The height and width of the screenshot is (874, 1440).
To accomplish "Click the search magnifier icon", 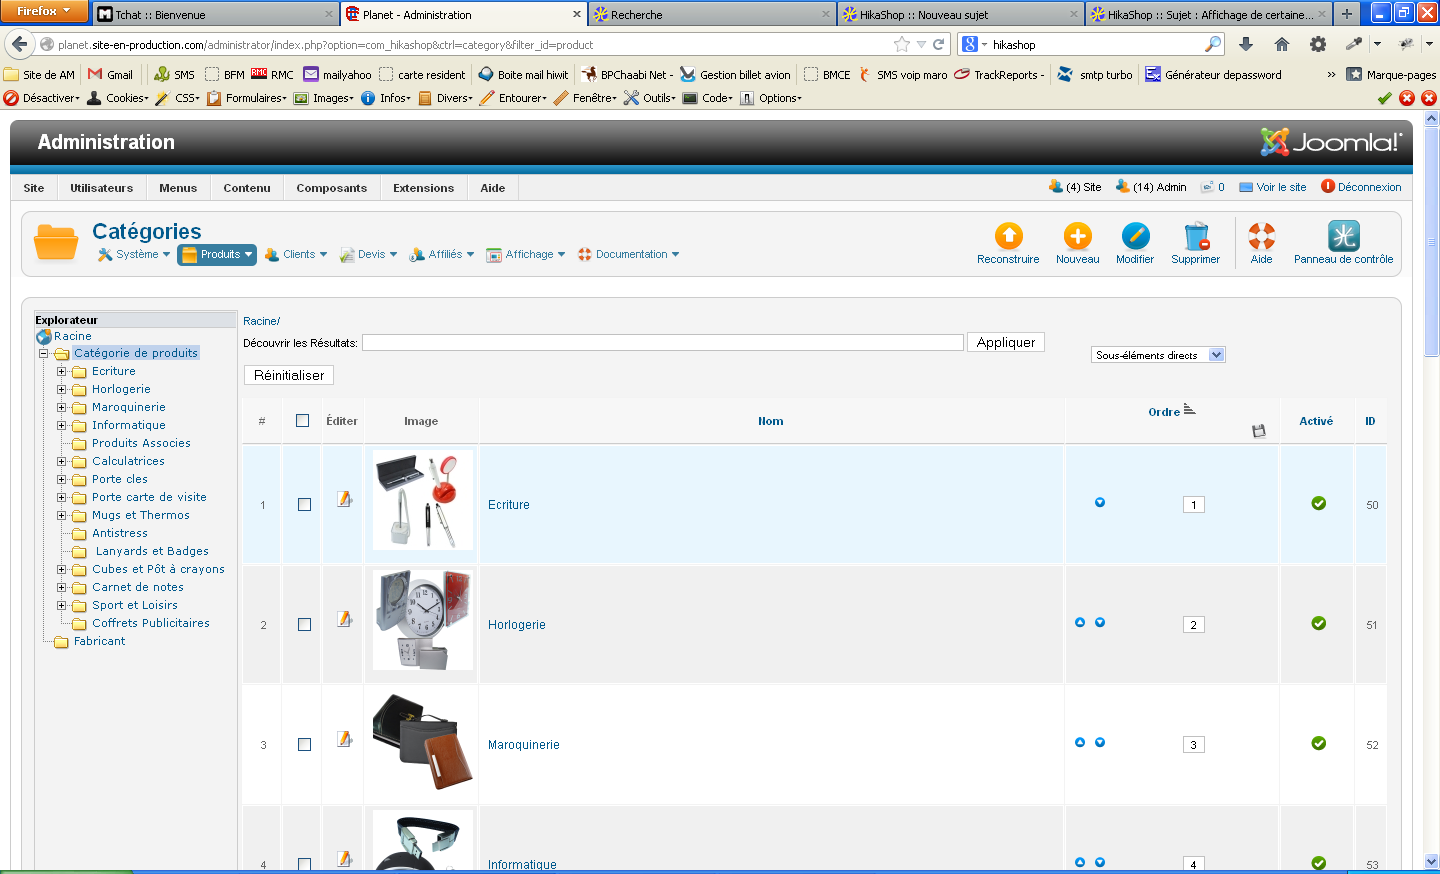I will coord(1213,44).
